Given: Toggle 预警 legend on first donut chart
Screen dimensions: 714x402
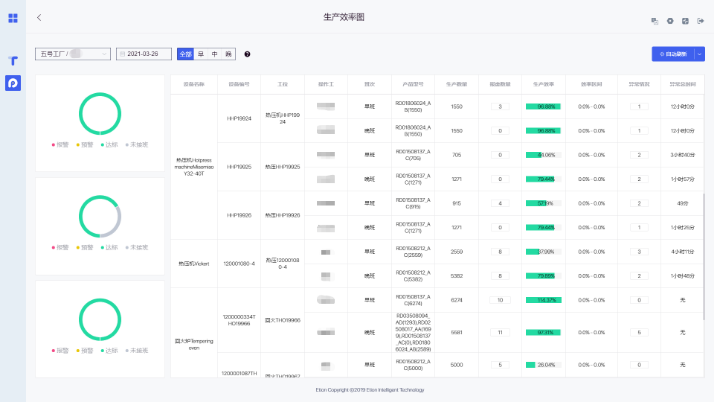Looking at the screenshot, I should click(84, 145).
